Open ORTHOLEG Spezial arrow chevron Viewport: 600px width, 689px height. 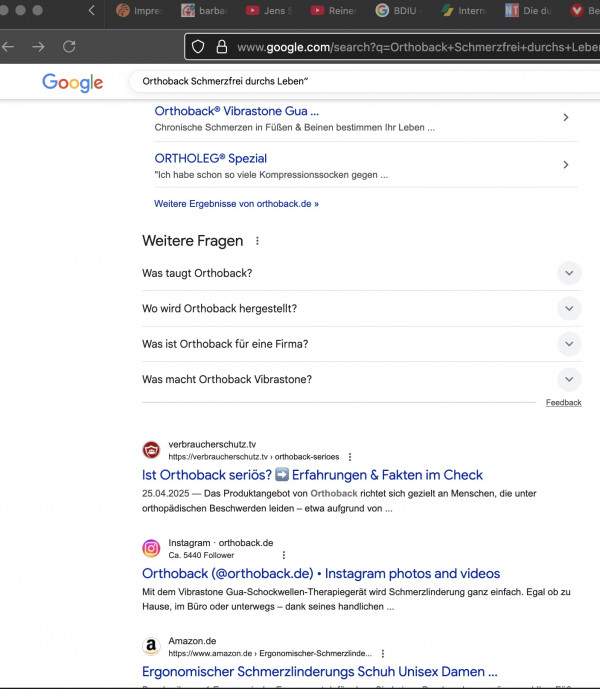566,165
